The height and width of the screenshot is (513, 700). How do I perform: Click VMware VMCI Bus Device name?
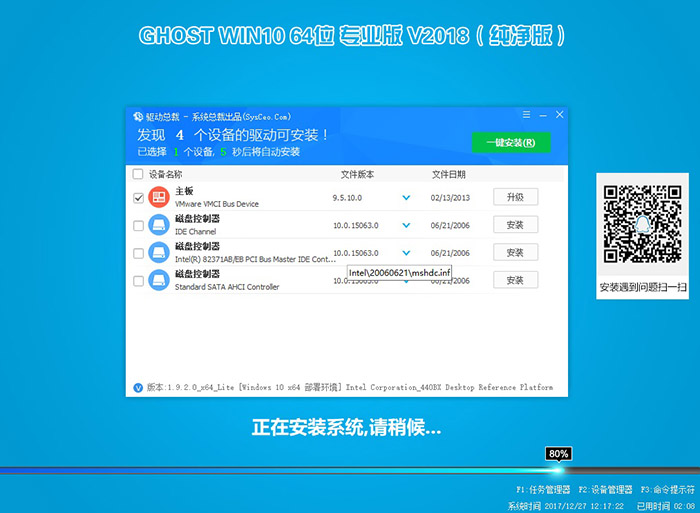[x=217, y=204]
